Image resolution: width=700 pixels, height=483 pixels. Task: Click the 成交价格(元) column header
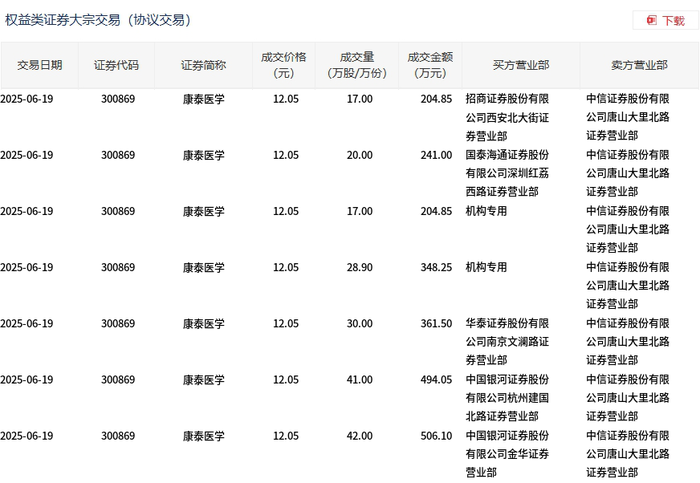pos(284,65)
